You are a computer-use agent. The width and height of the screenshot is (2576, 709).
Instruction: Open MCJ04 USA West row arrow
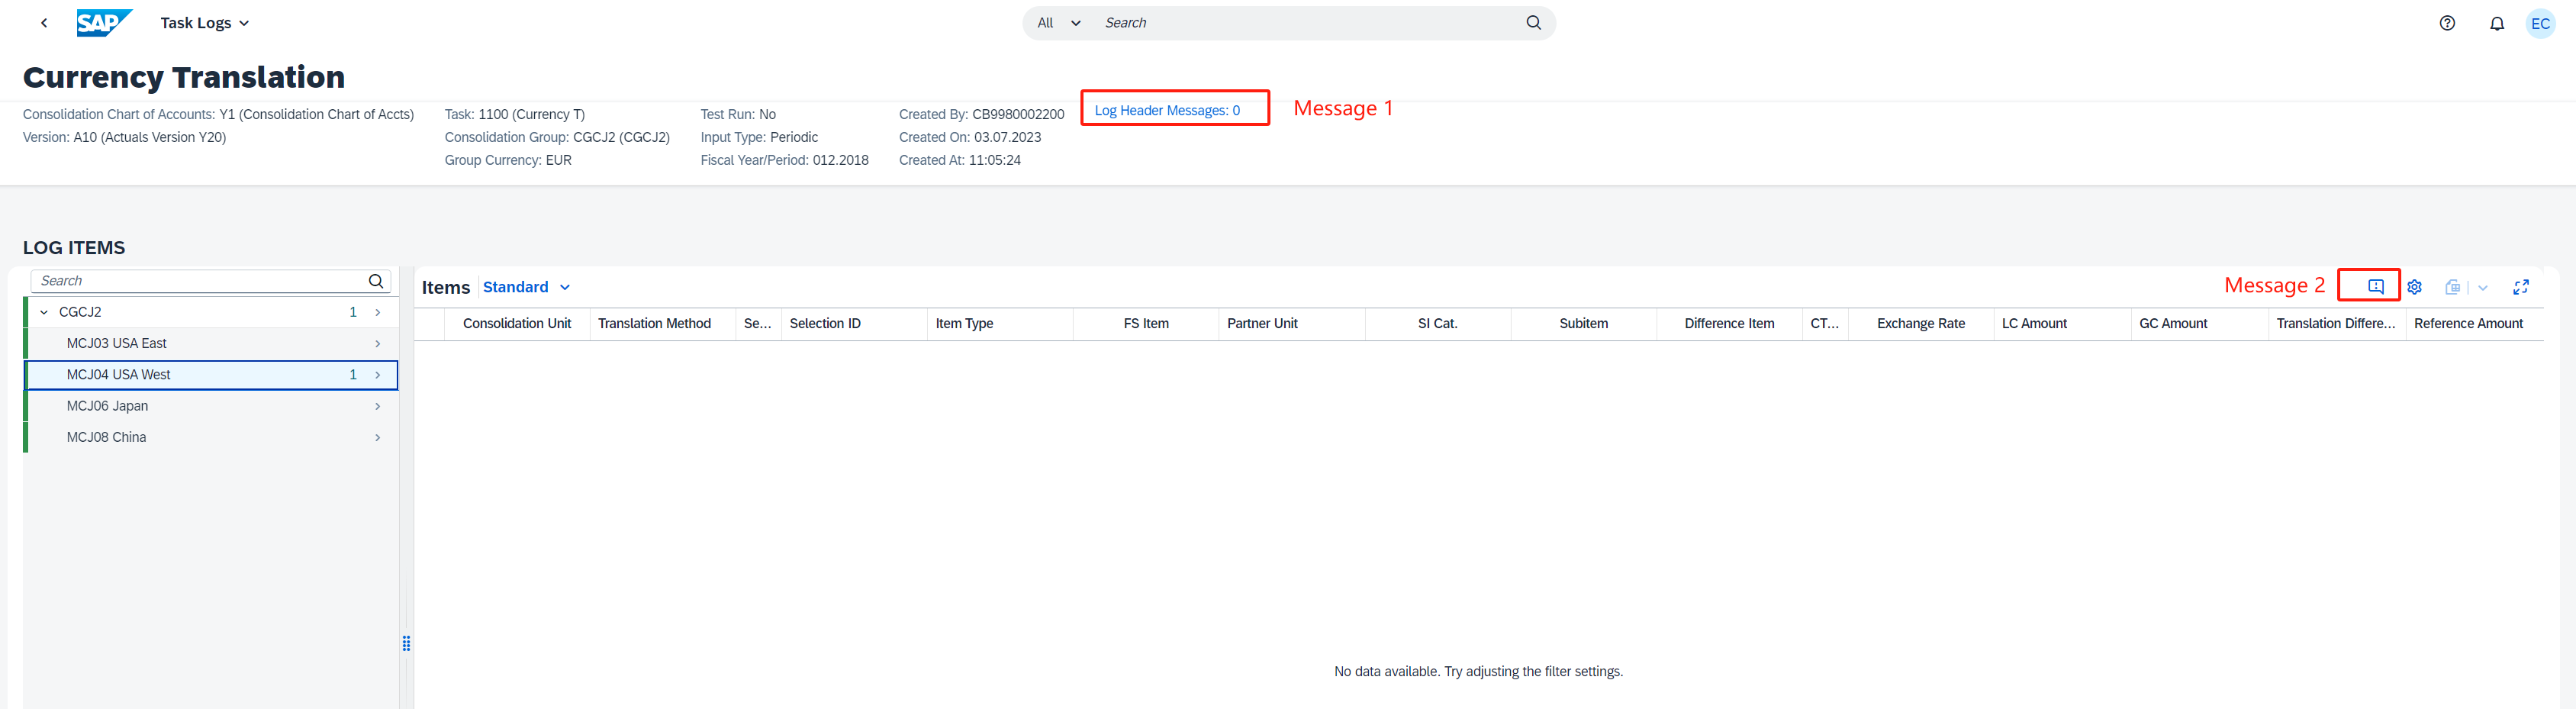coord(378,375)
